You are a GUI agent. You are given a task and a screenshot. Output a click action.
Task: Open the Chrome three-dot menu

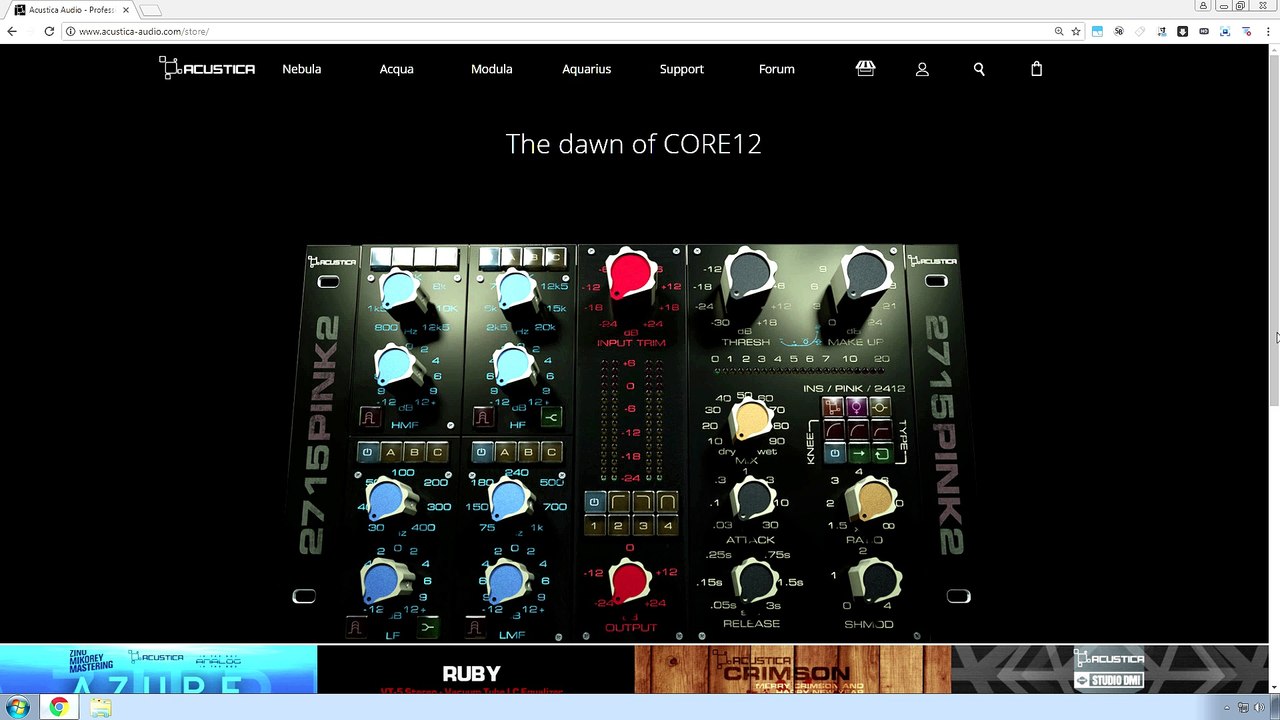pos(1267,31)
